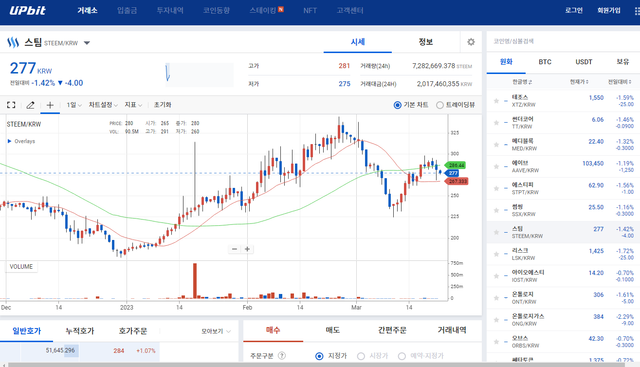Open 차트설정 dropdown menu

coord(103,105)
